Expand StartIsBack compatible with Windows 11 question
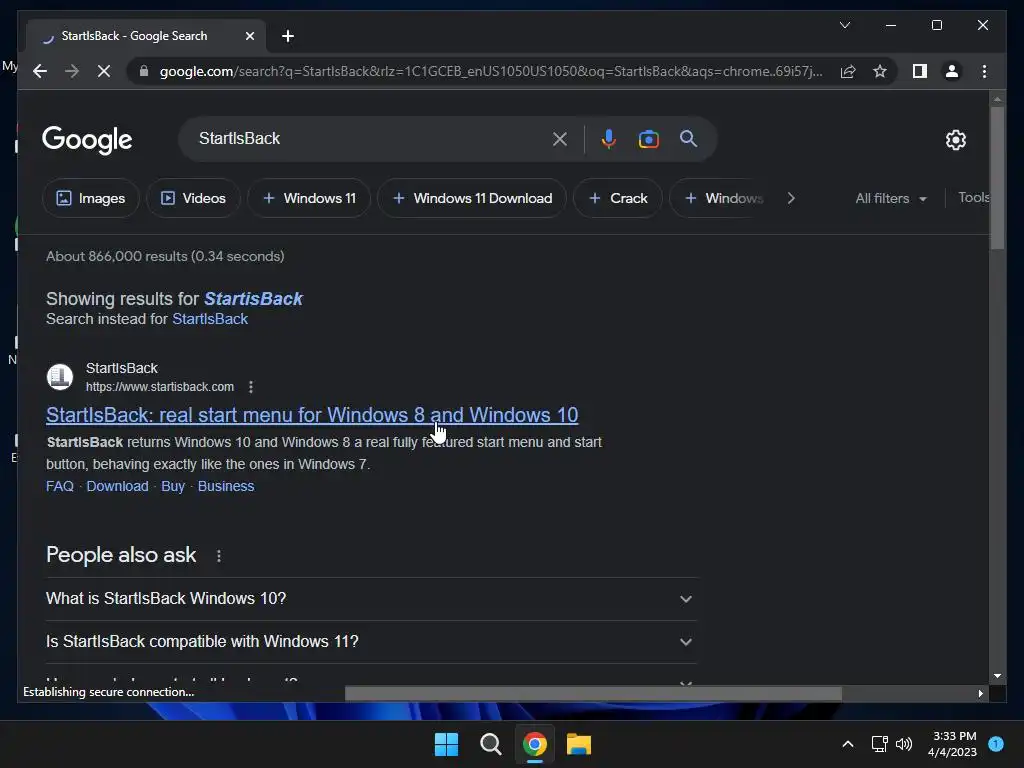1024x768 pixels. click(371, 641)
